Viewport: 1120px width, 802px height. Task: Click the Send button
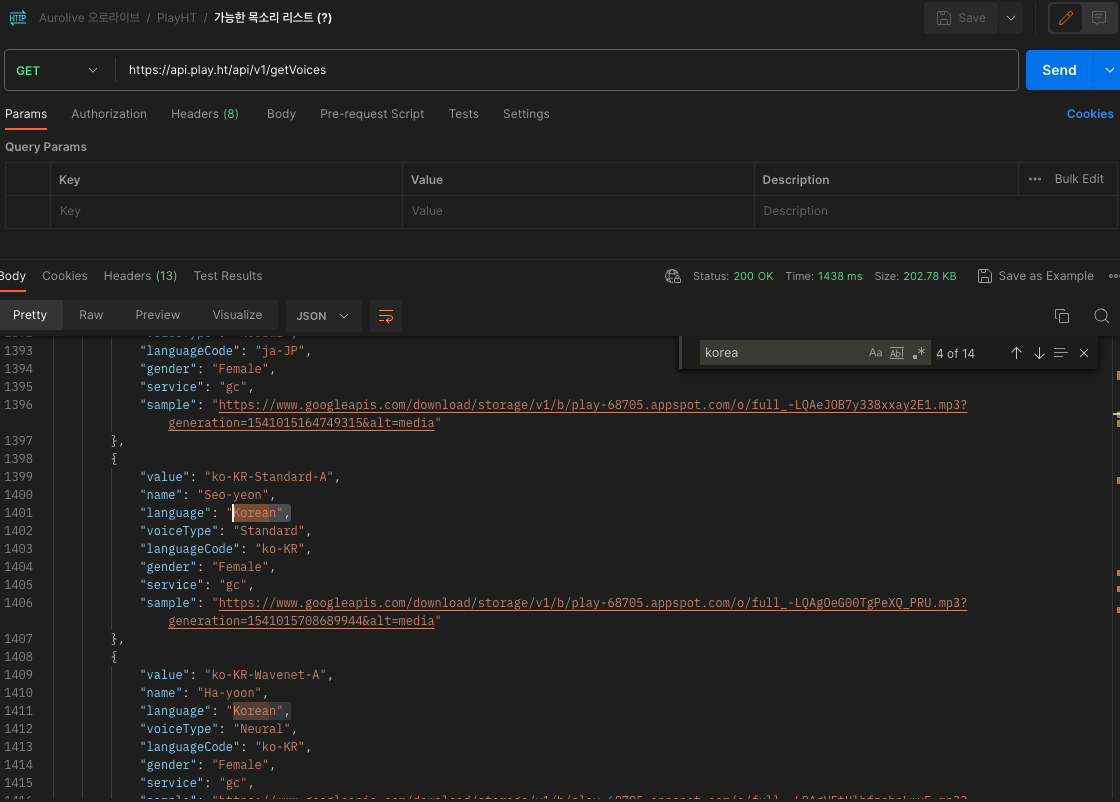(x=1059, y=70)
